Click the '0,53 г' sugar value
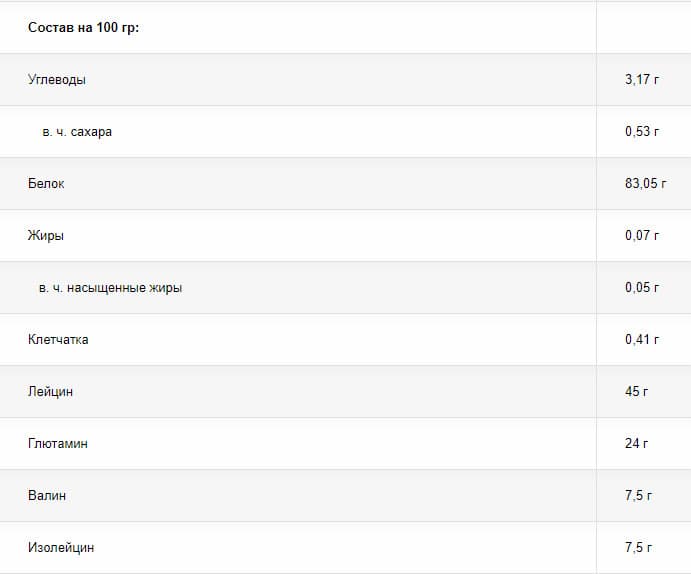691x574 pixels. click(642, 132)
